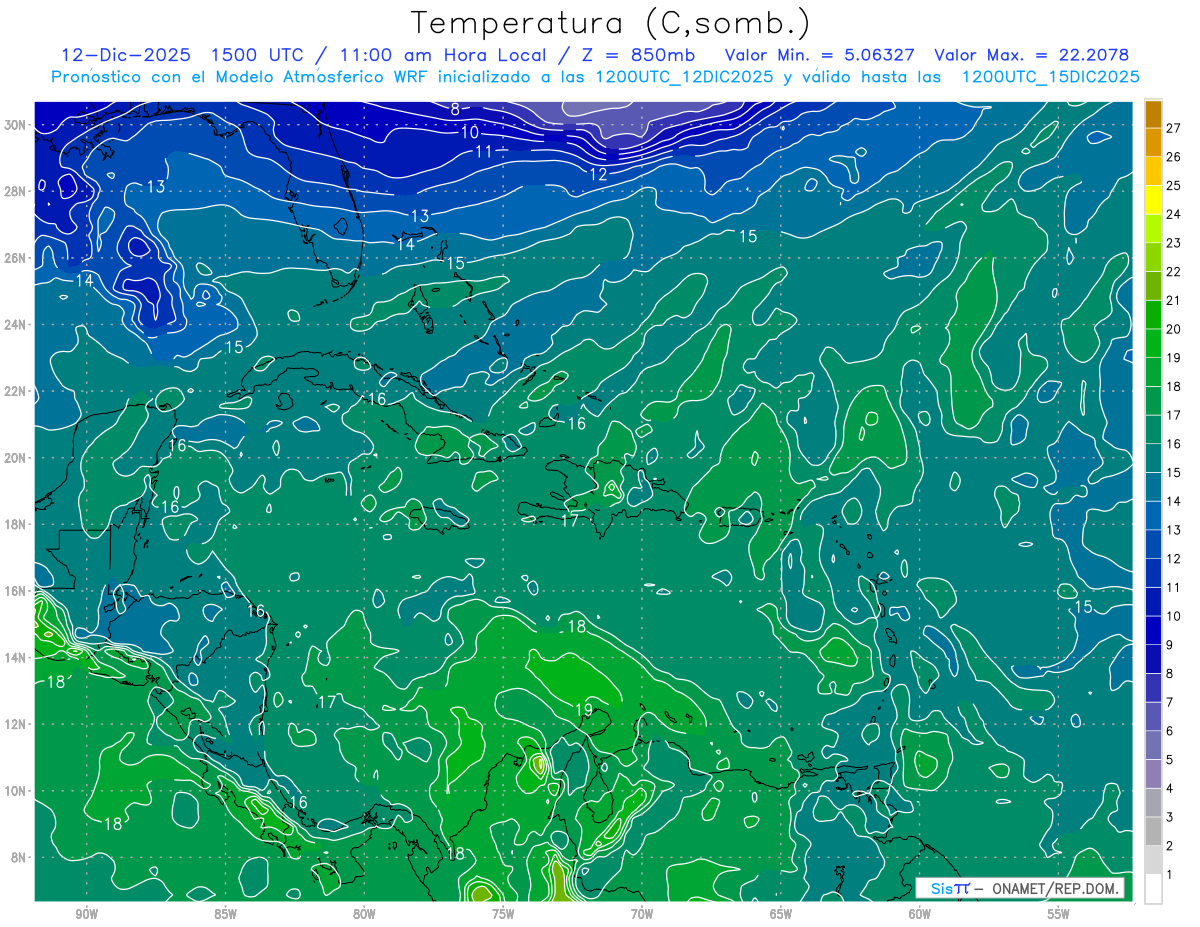The height and width of the screenshot is (927, 1200).
Task: Click the legend scale label "22"
Action: point(1173,271)
